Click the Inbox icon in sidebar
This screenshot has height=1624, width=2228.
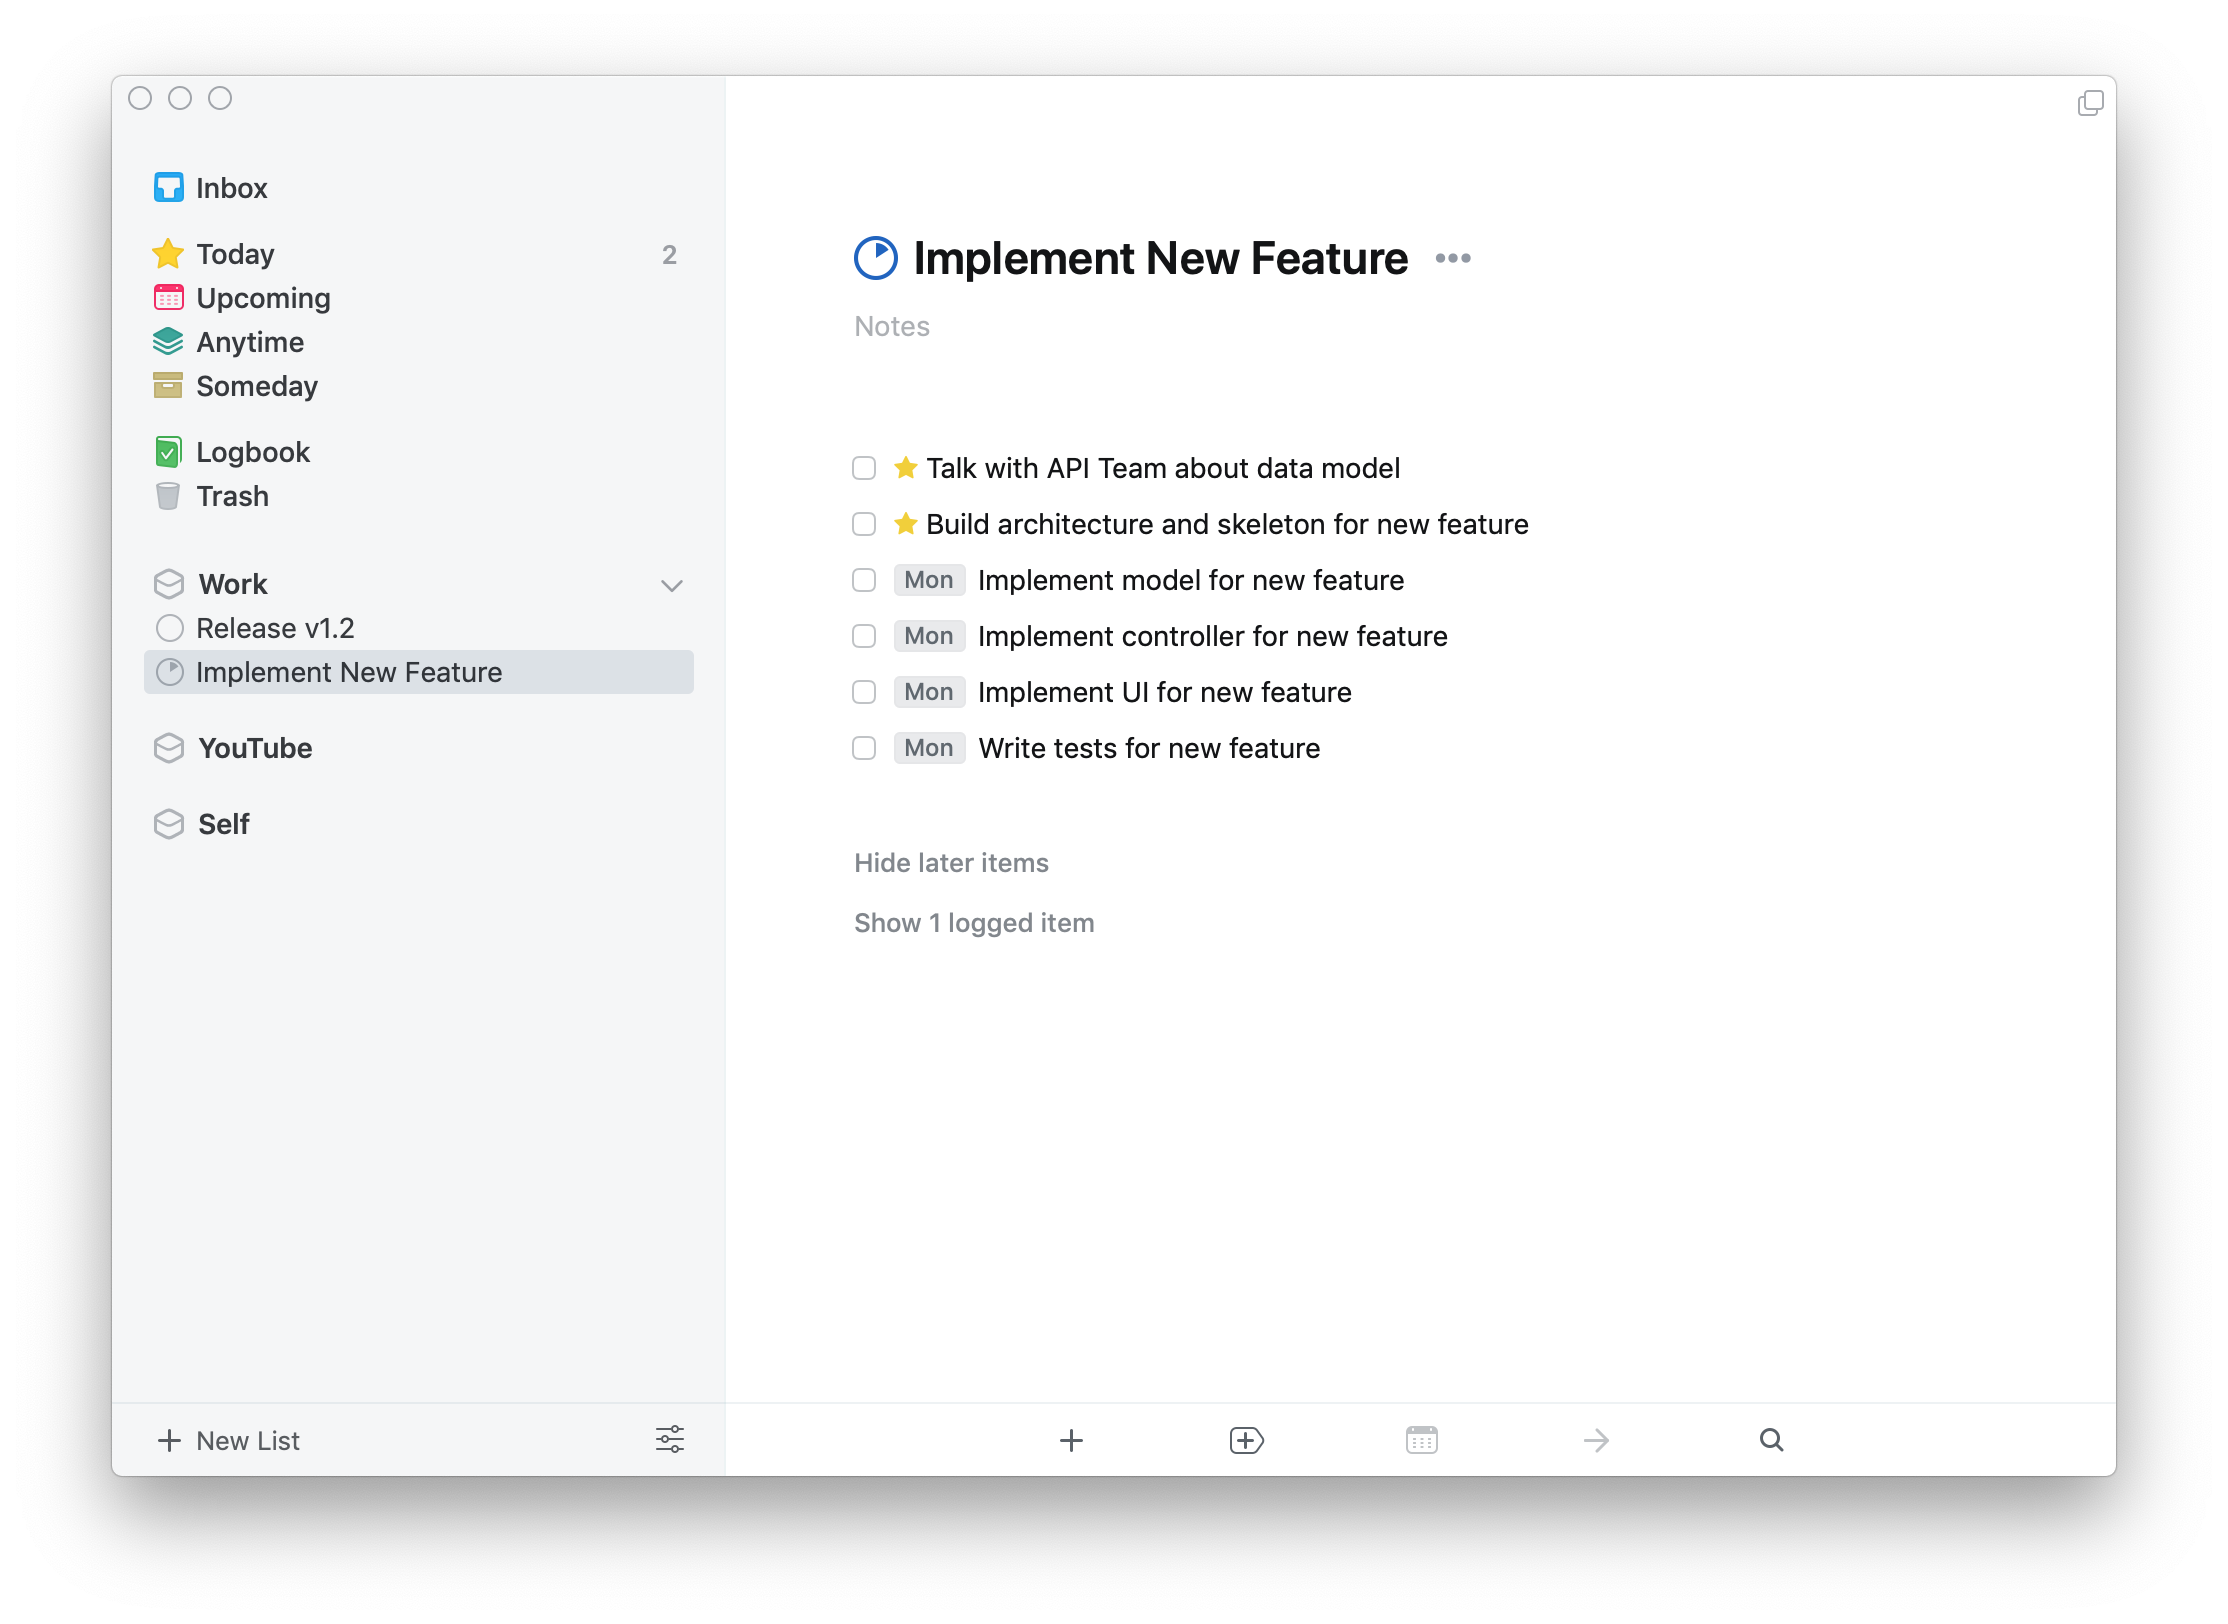click(x=168, y=187)
